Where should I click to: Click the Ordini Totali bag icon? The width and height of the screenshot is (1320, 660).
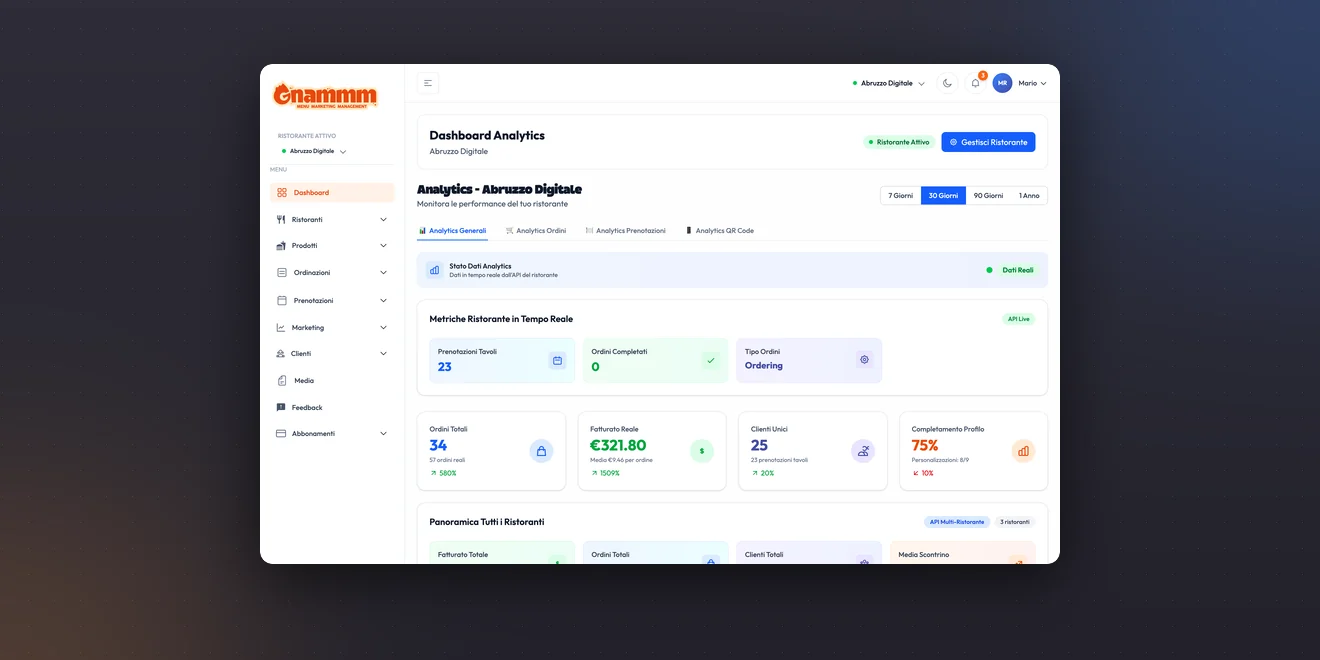click(x=541, y=451)
